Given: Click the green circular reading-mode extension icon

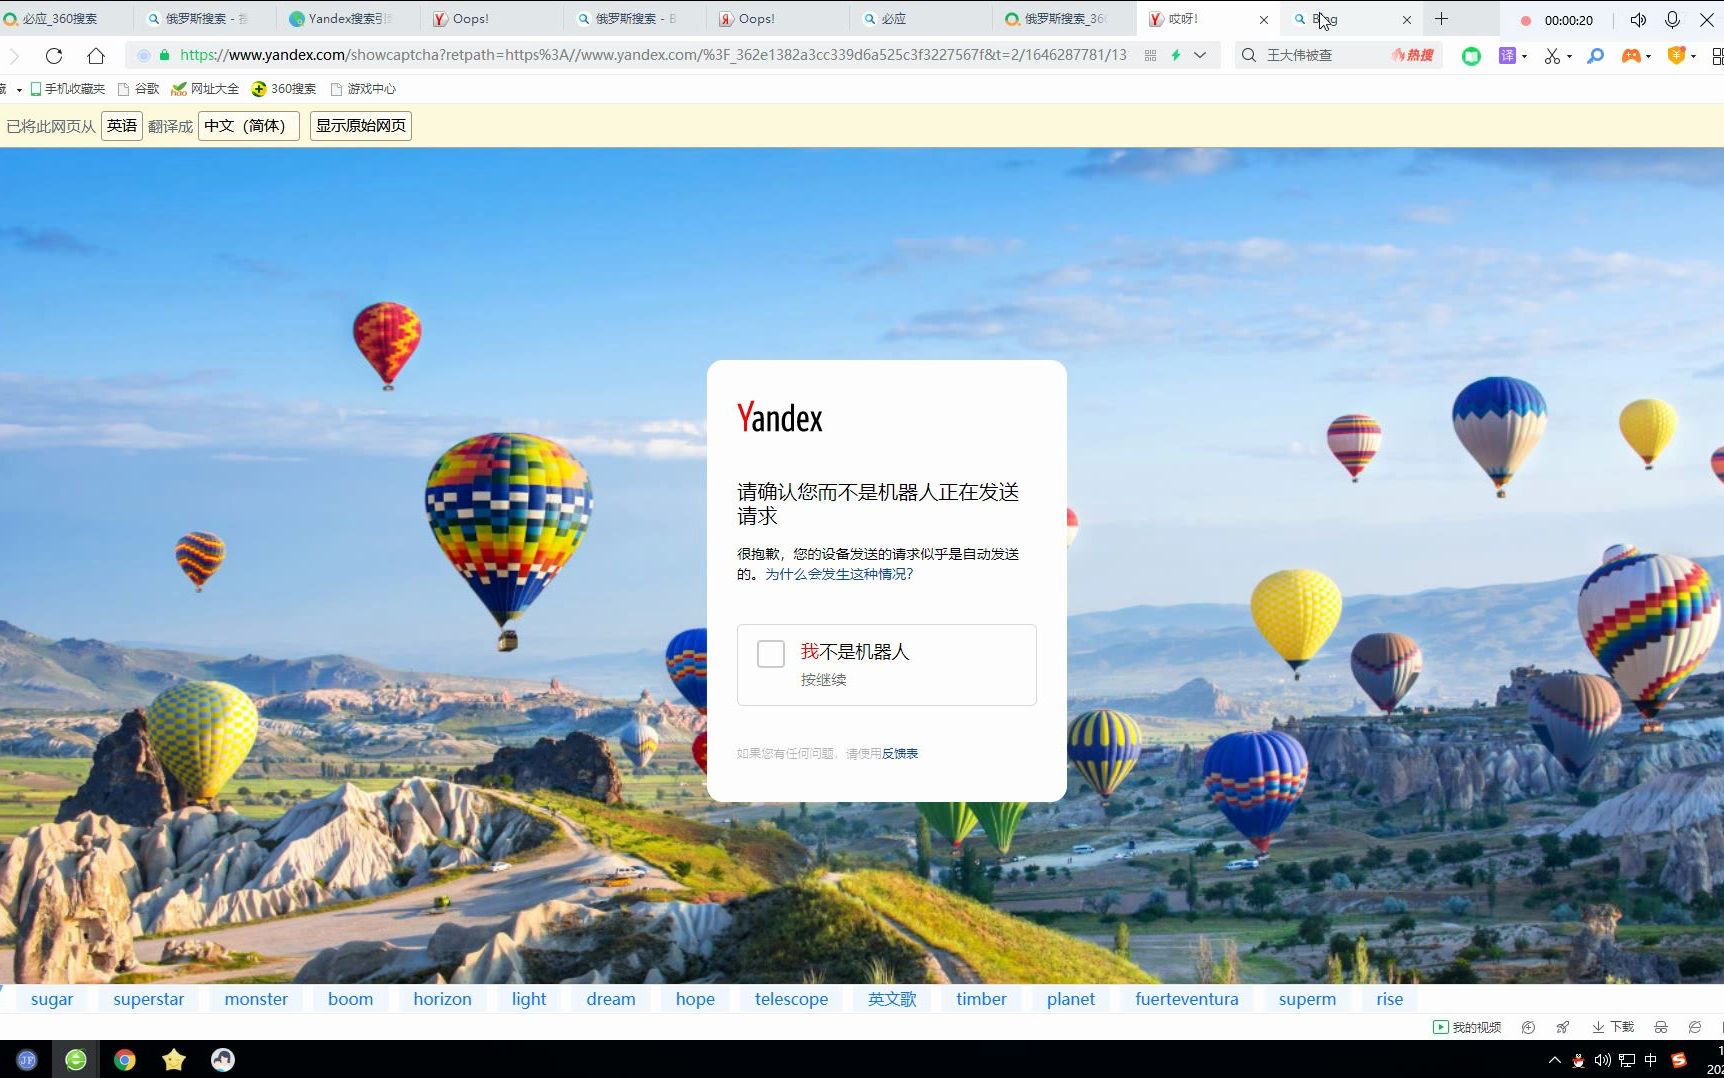Looking at the screenshot, I should point(1471,56).
